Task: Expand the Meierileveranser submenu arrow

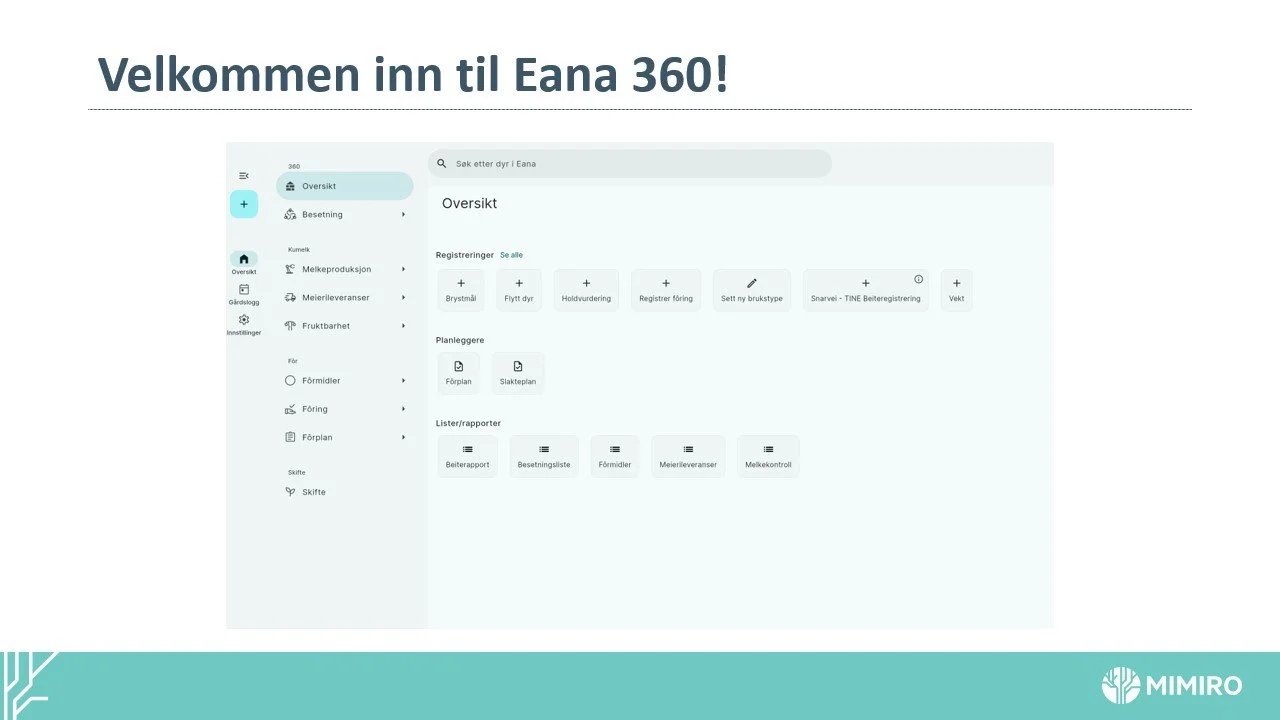Action: (x=404, y=297)
